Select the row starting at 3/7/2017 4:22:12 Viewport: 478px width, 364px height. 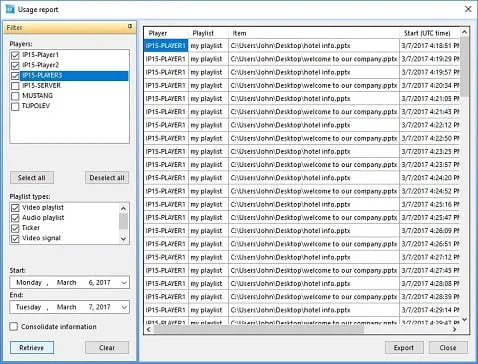302,125
